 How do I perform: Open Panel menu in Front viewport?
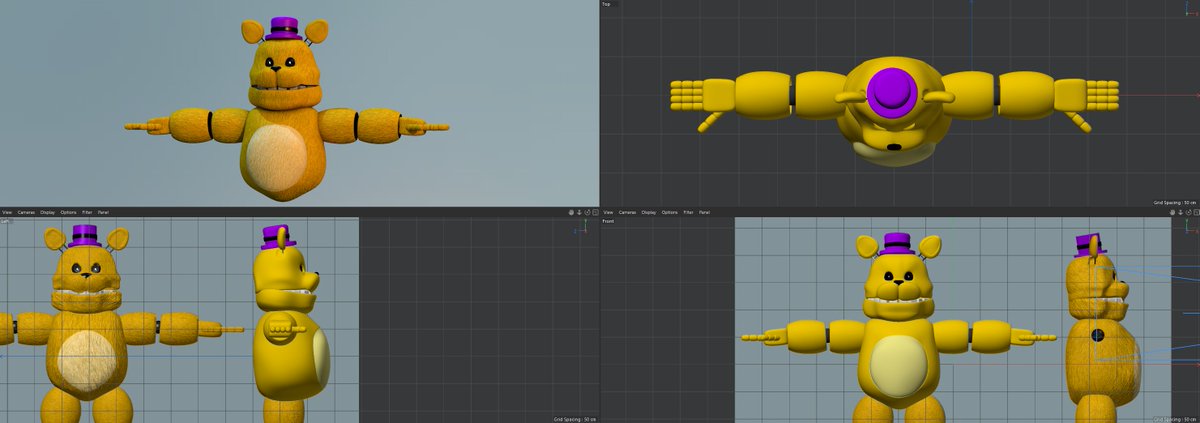tap(704, 212)
